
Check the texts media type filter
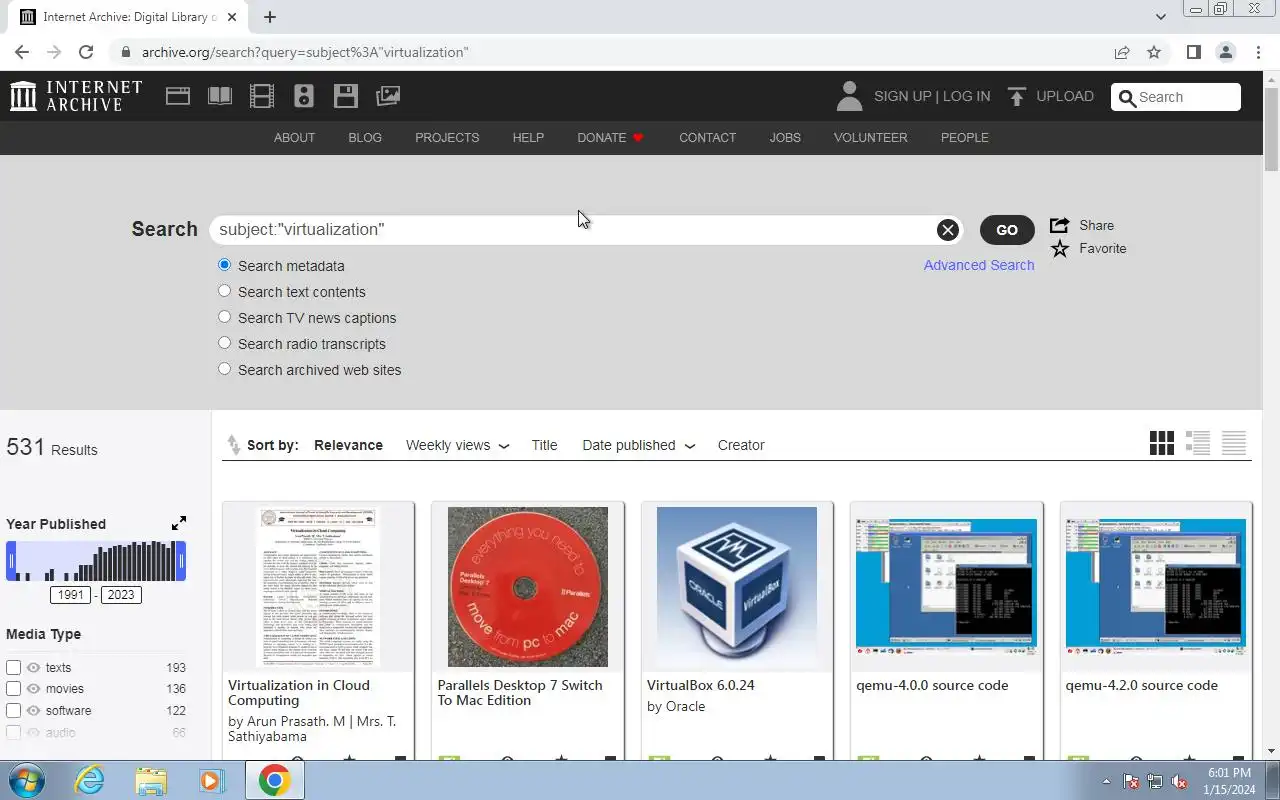pyautogui.click(x=13, y=667)
